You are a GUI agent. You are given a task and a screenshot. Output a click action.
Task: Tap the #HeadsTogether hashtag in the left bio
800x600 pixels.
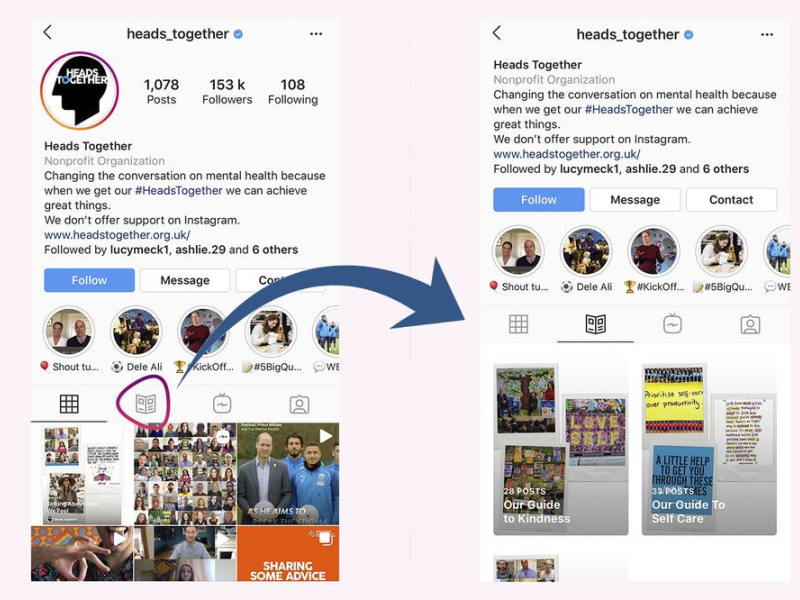pyautogui.click(x=179, y=190)
